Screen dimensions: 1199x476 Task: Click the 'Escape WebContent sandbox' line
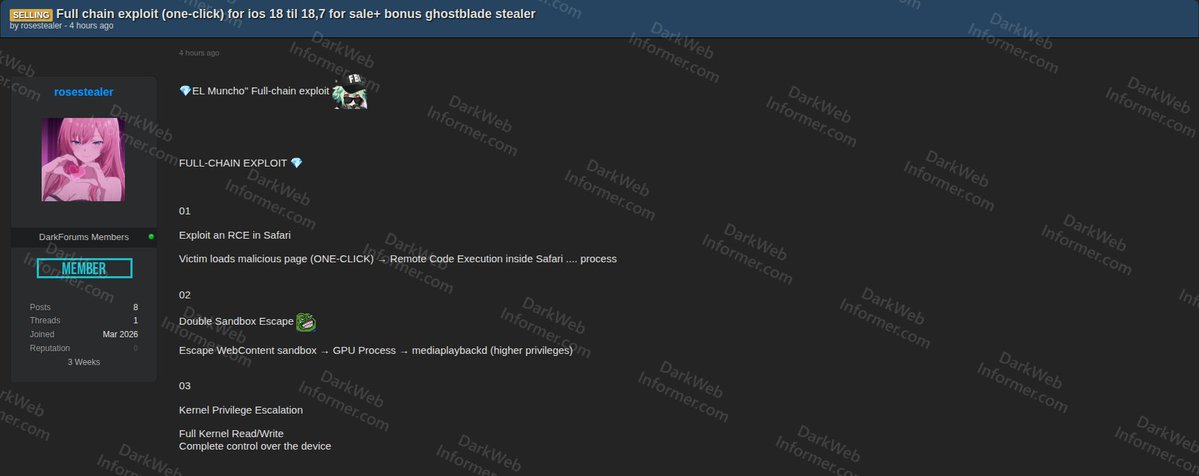(x=375, y=350)
